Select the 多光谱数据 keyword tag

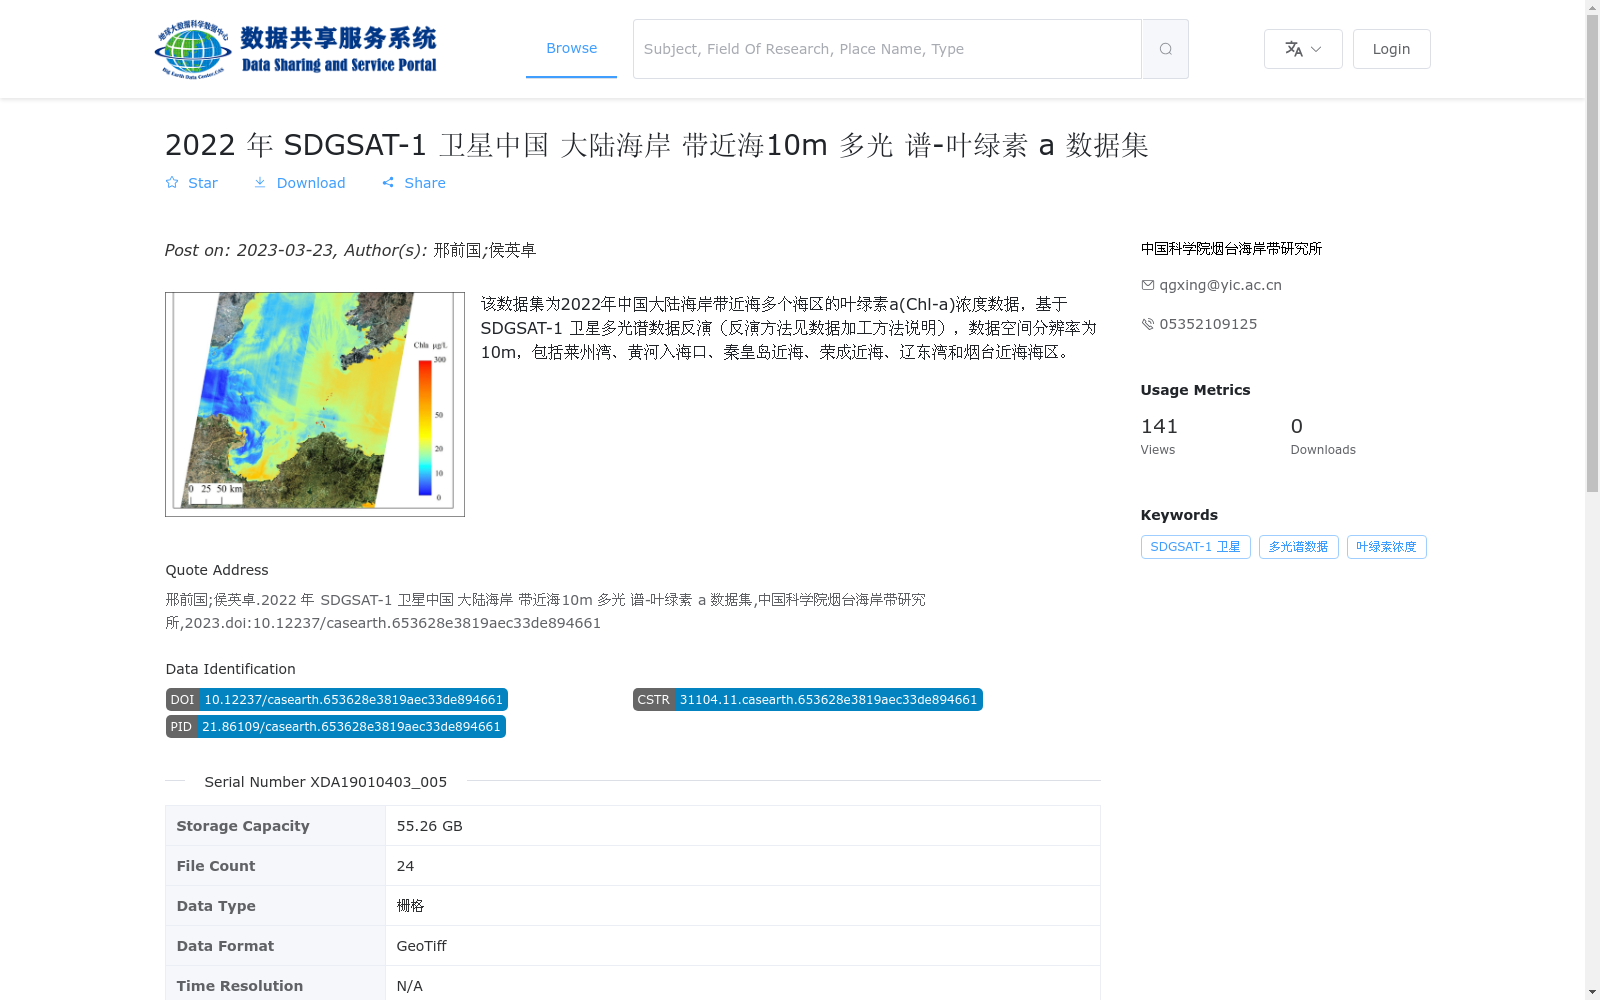point(1298,547)
